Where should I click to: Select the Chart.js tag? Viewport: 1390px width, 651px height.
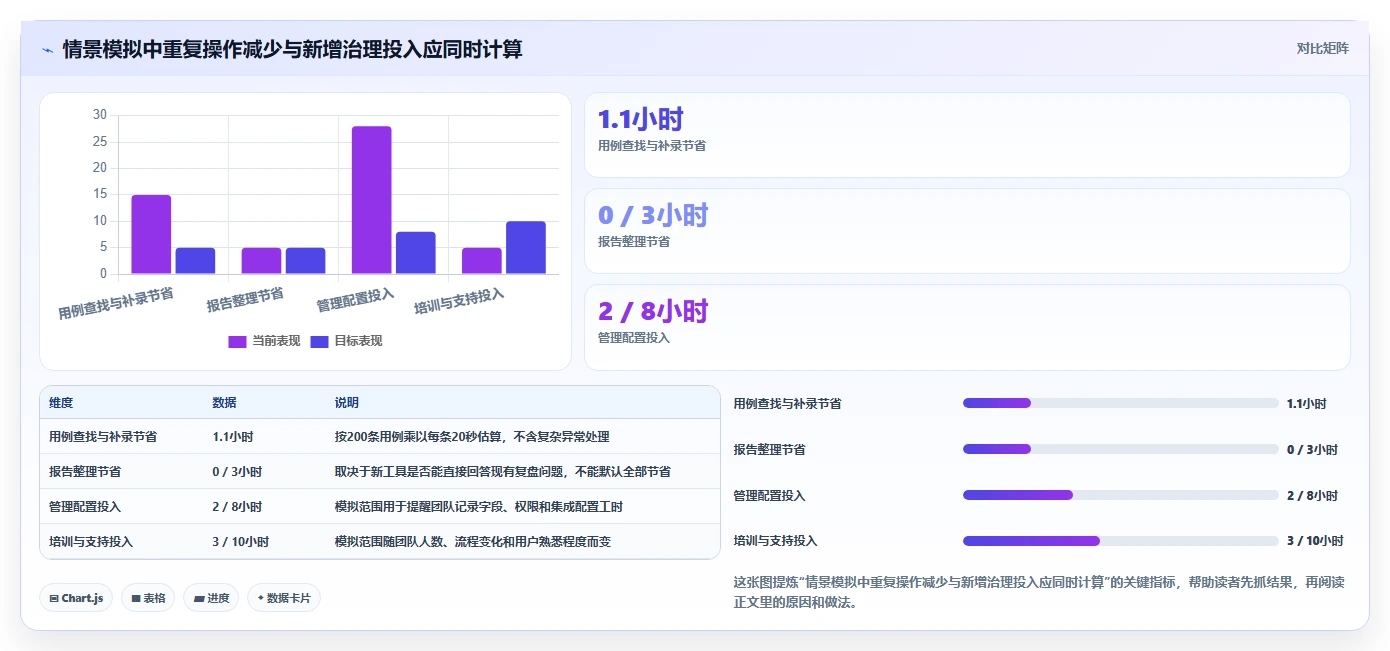tap(77, 598)
